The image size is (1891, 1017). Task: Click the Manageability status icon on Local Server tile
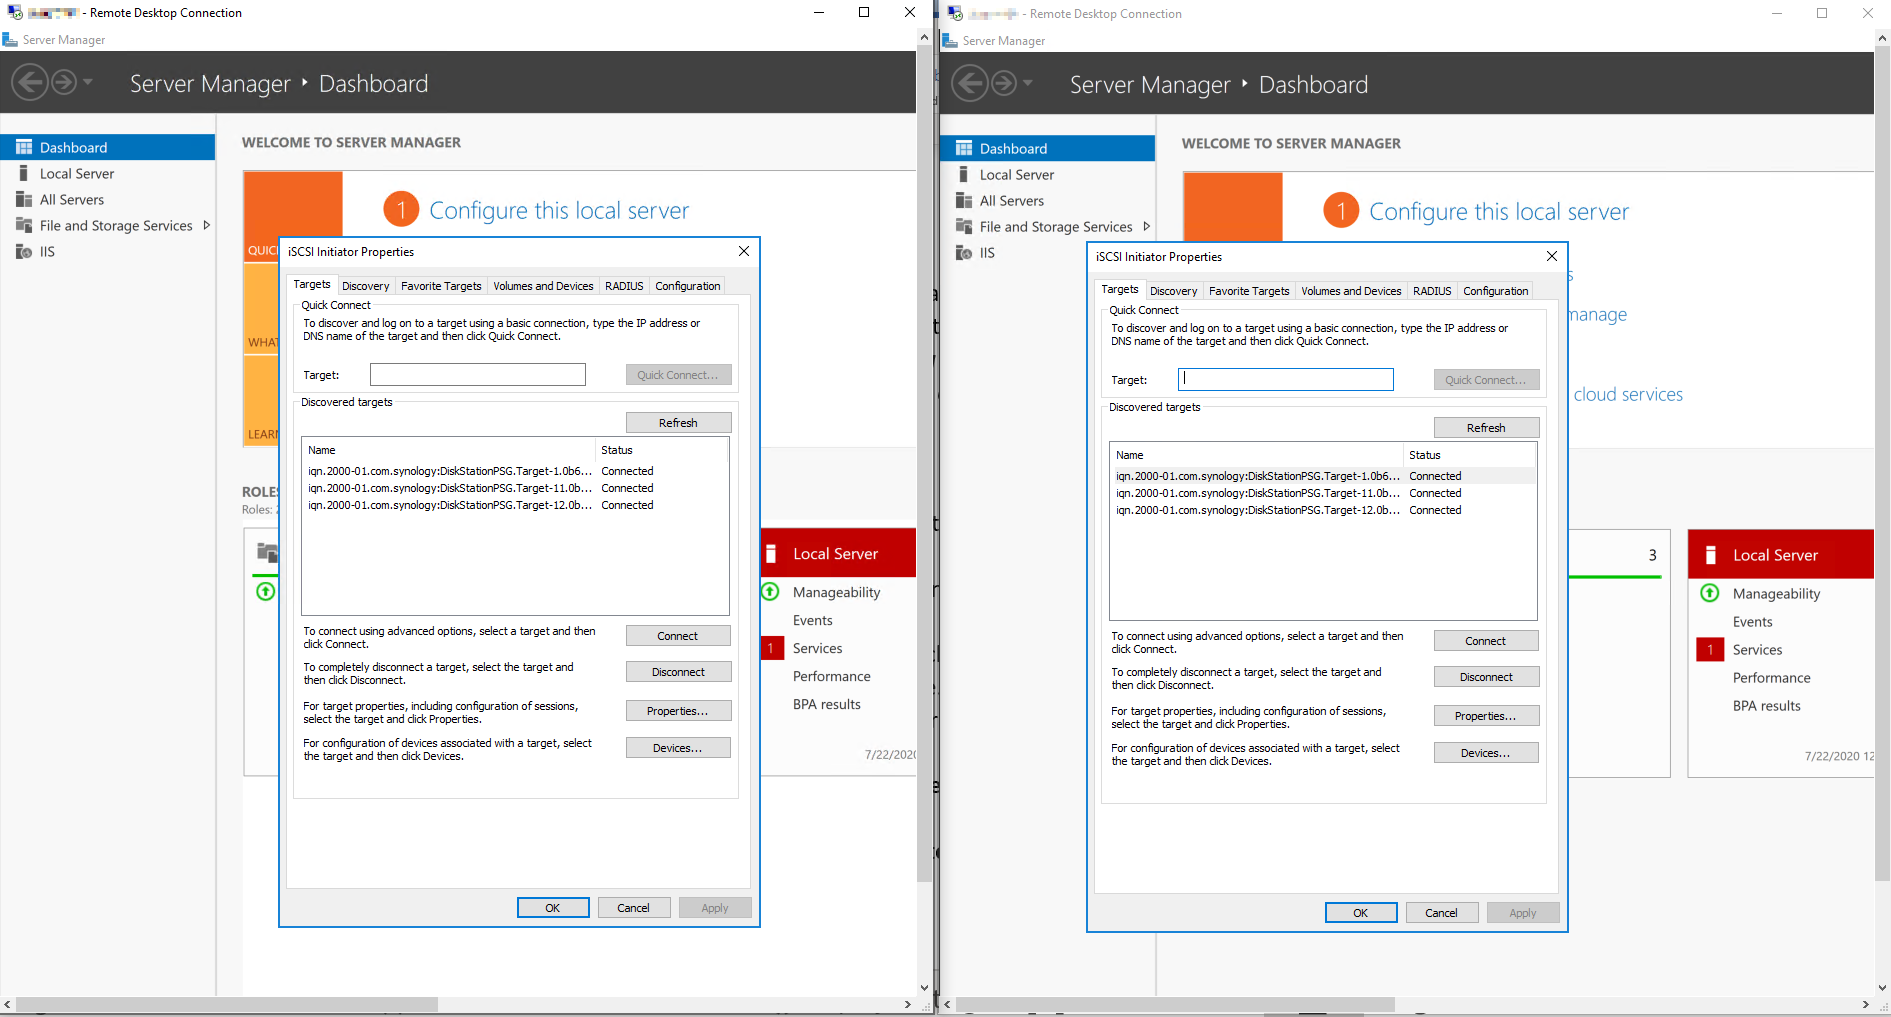tap(770, 592)
